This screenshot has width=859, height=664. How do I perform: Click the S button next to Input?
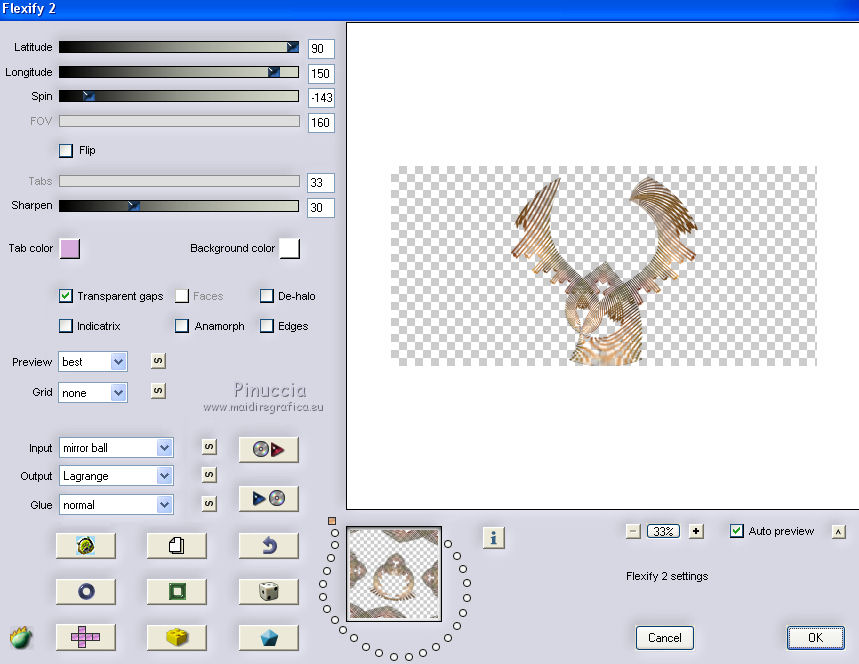click(209, 447)
